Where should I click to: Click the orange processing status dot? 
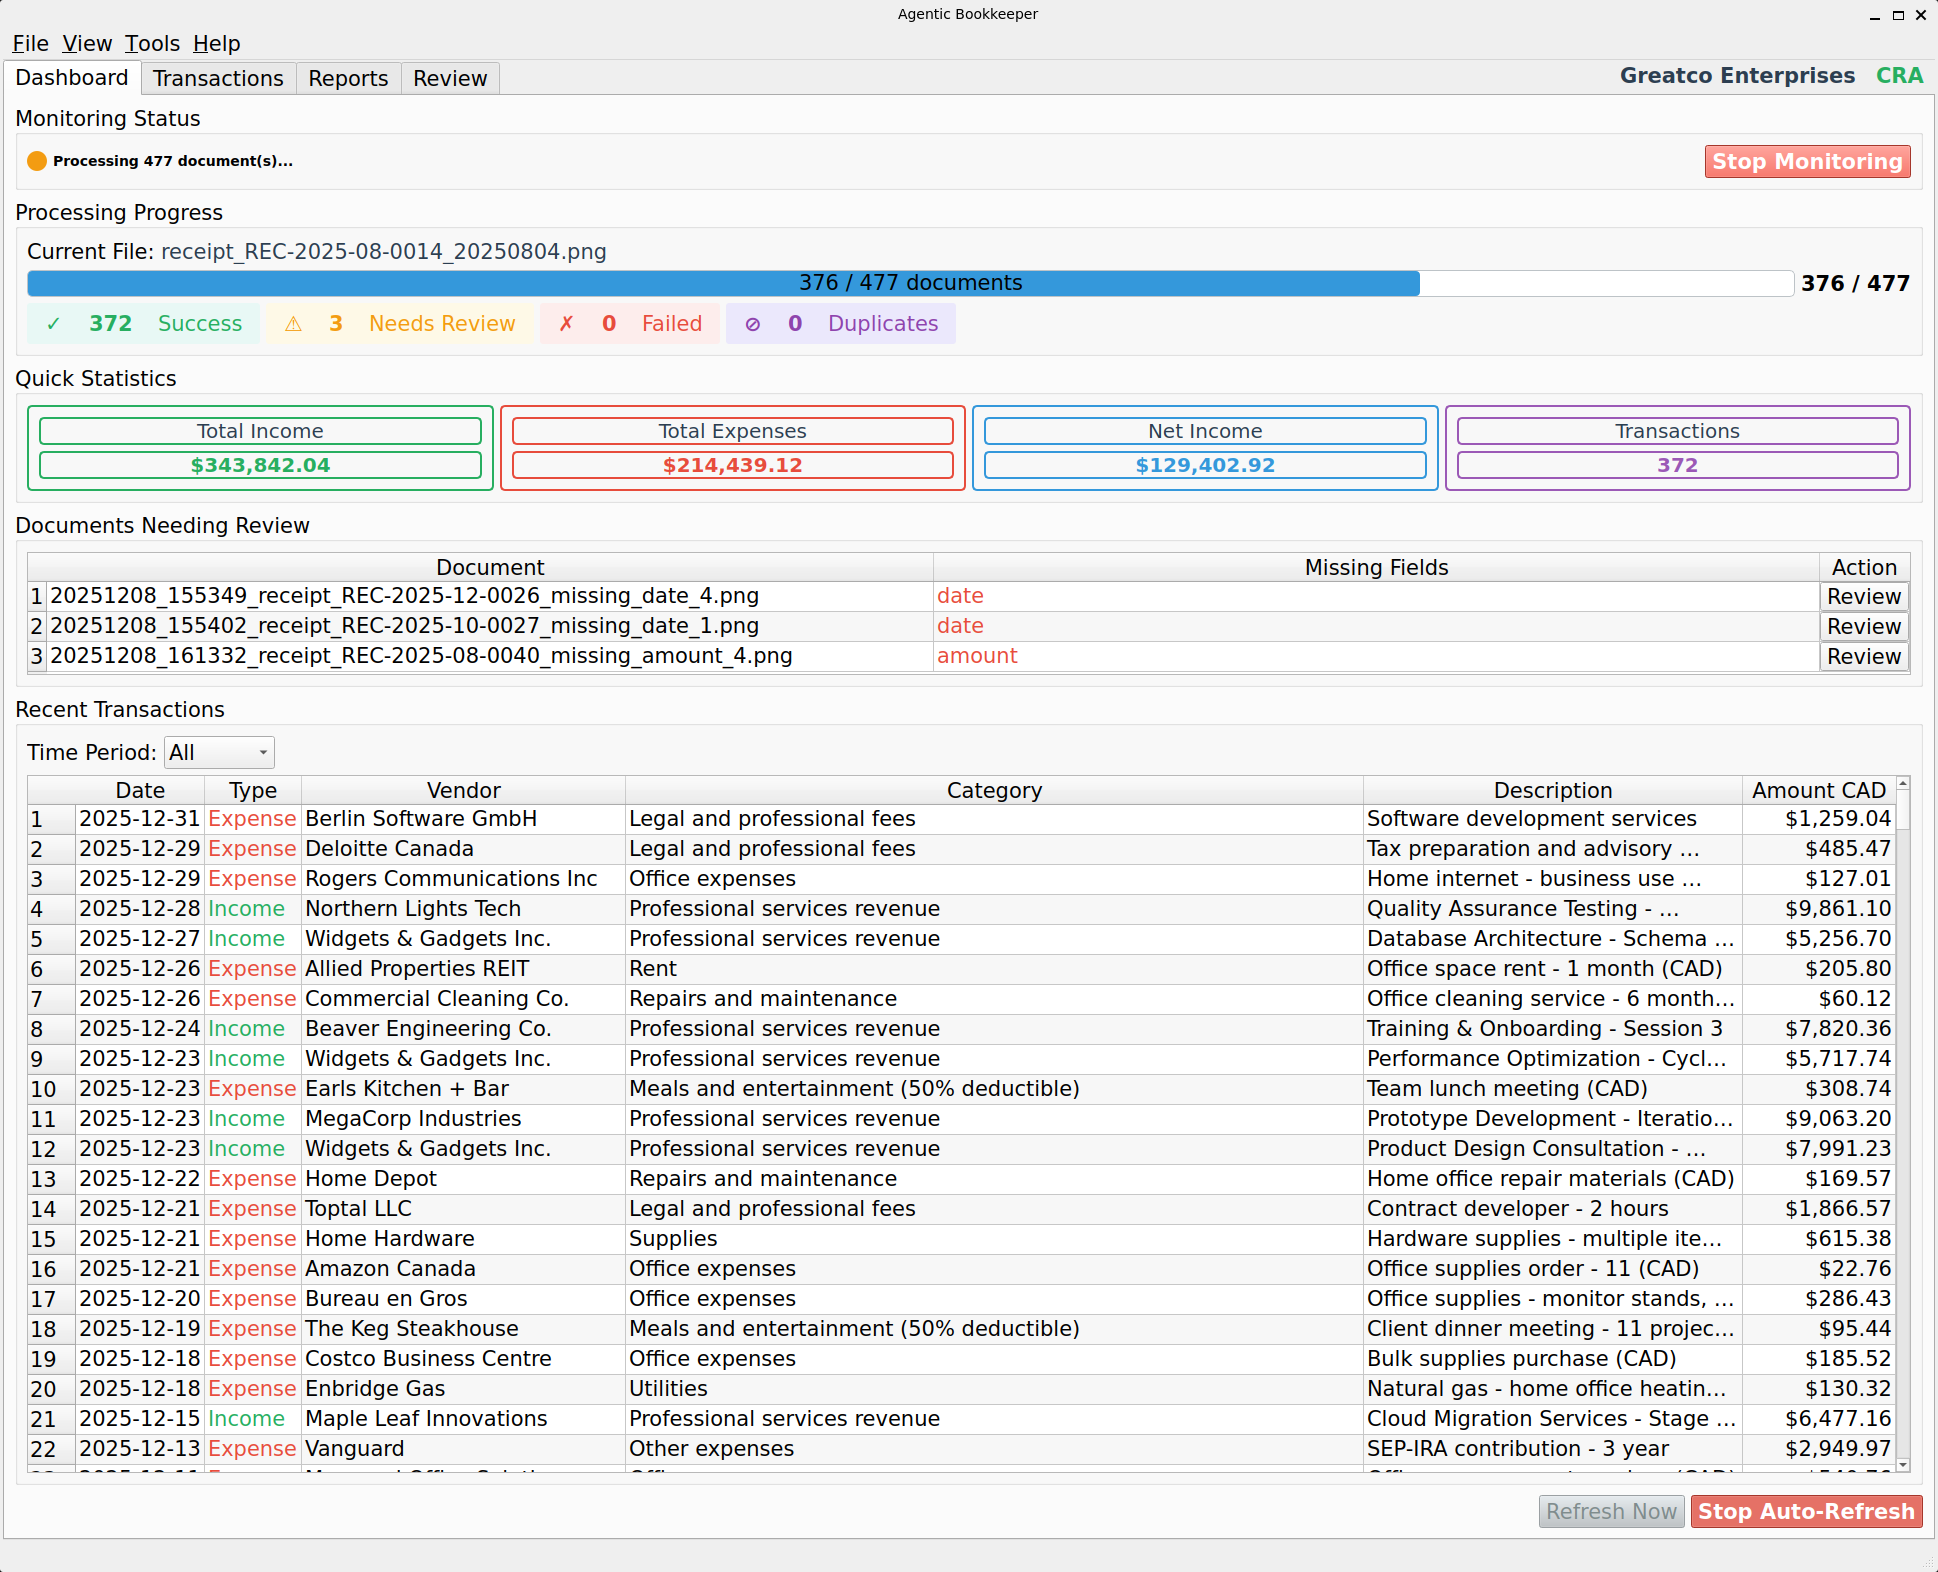tap(36, 160)
